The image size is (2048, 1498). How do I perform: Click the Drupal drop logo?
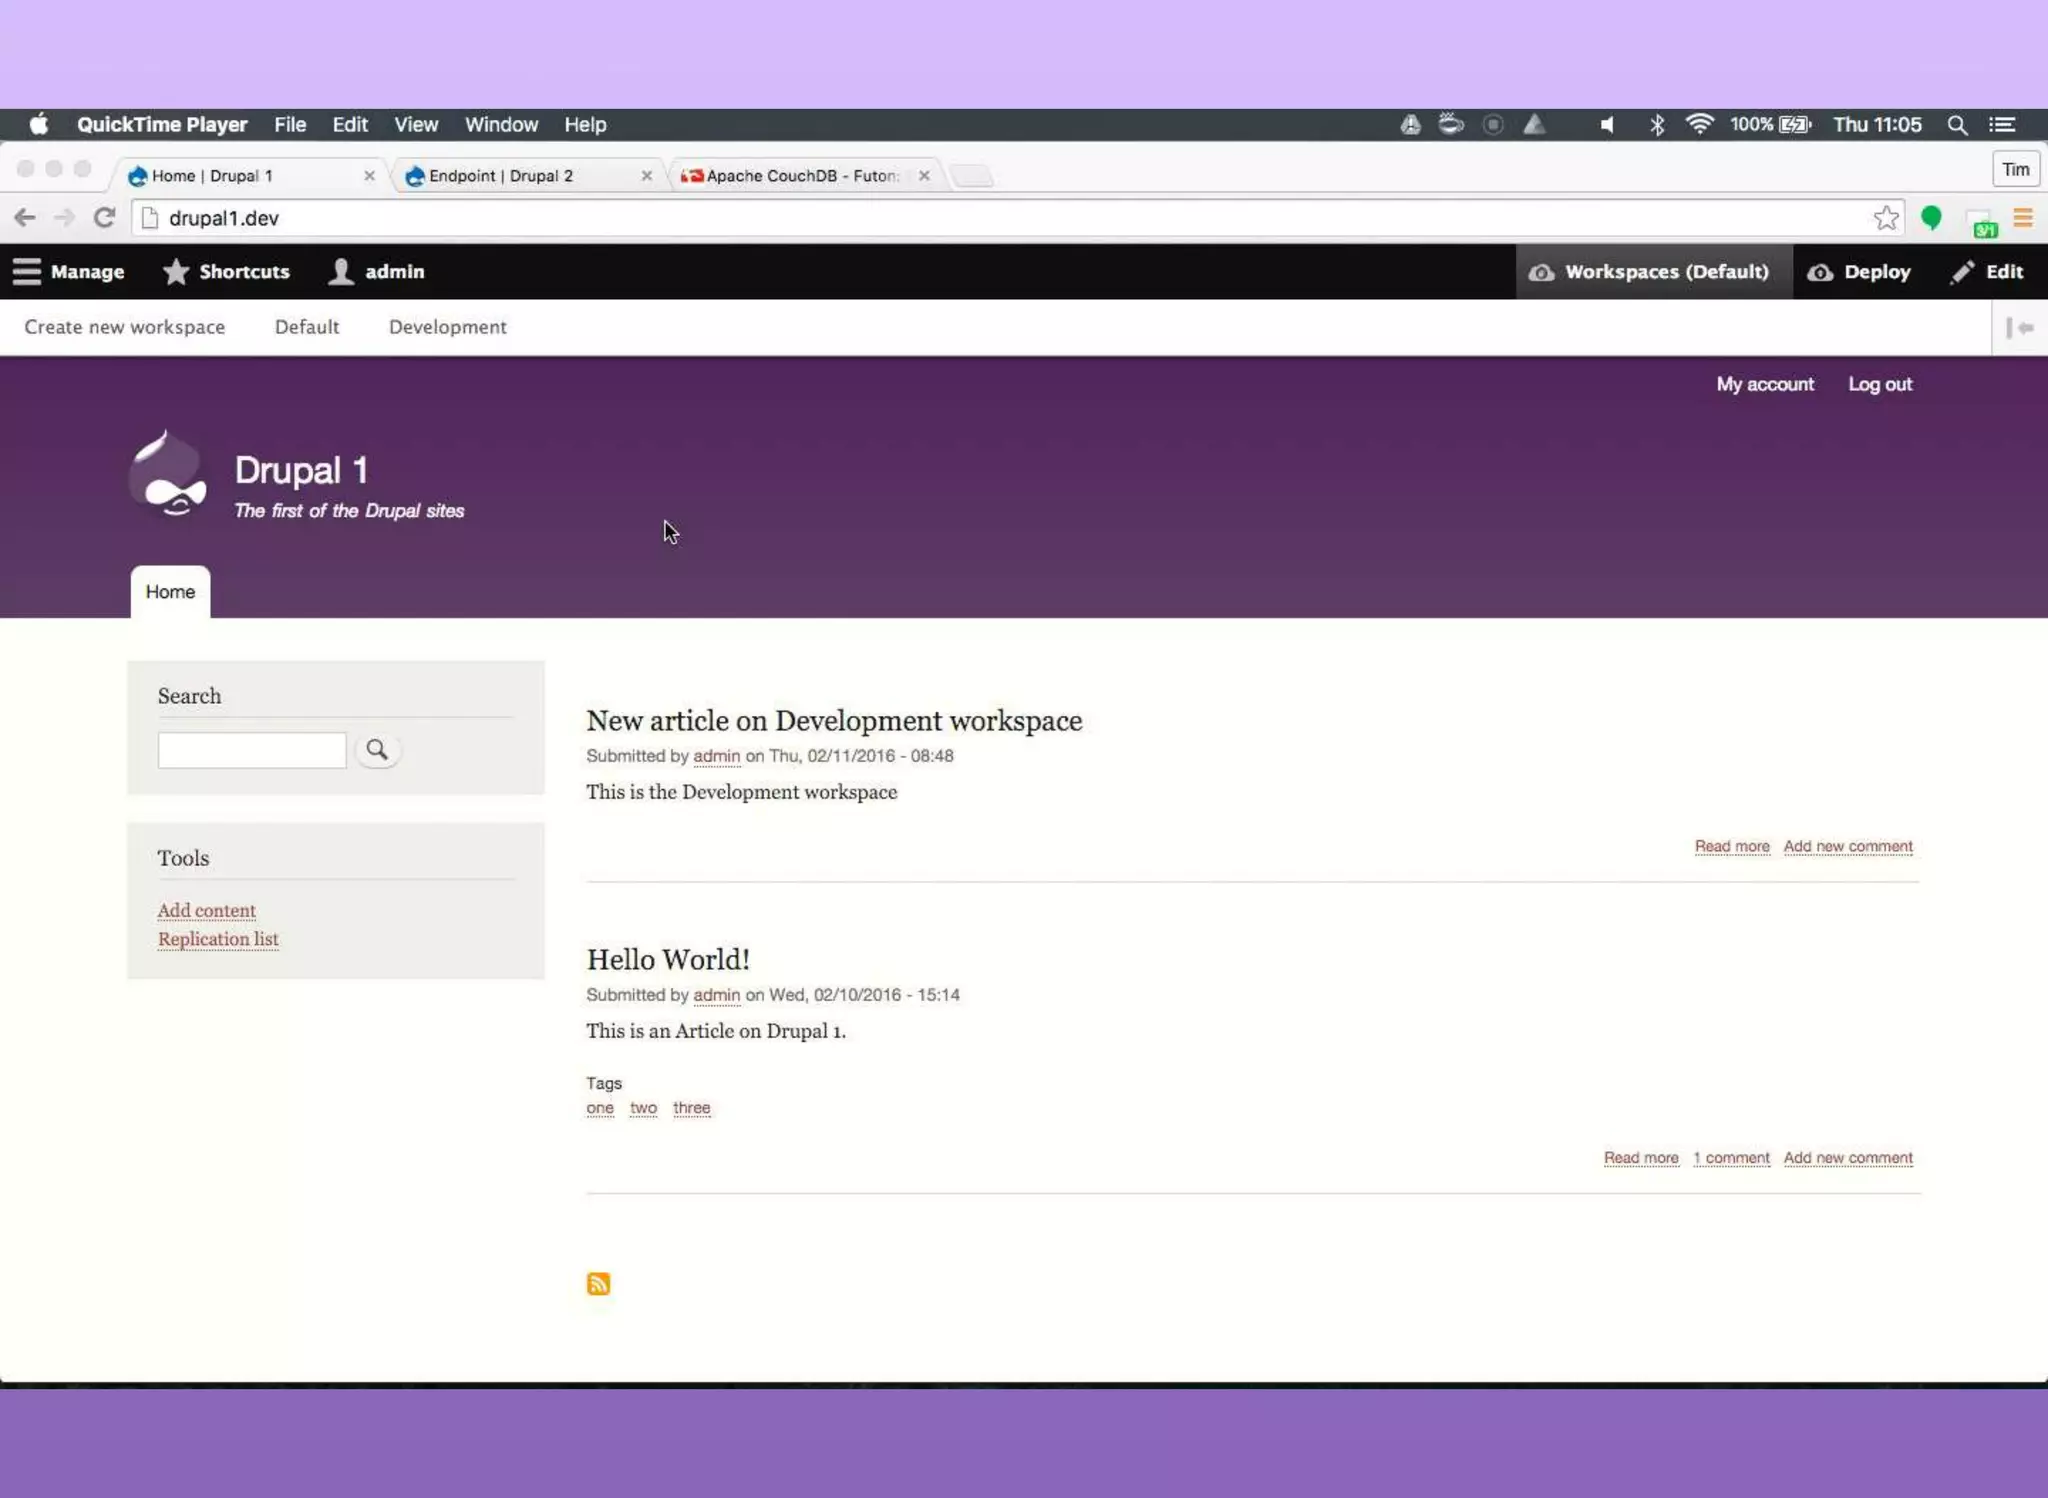(x=168, y=474)
